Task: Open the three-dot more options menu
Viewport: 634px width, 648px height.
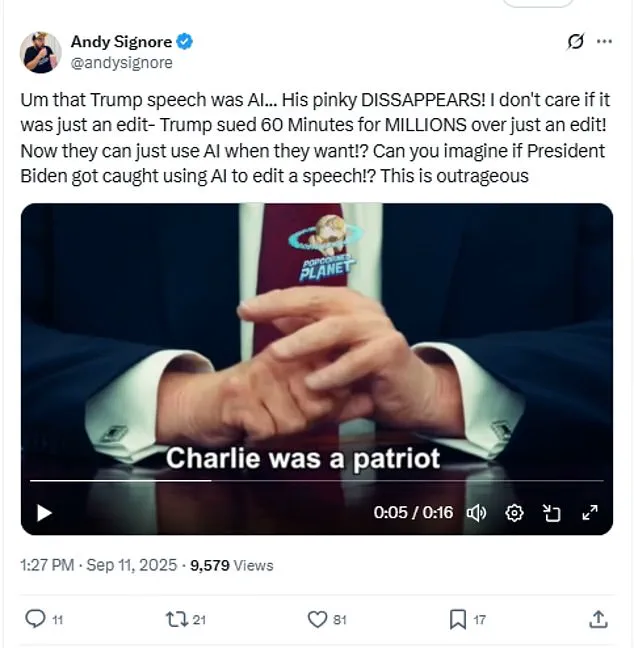Action: click(604, 43)
